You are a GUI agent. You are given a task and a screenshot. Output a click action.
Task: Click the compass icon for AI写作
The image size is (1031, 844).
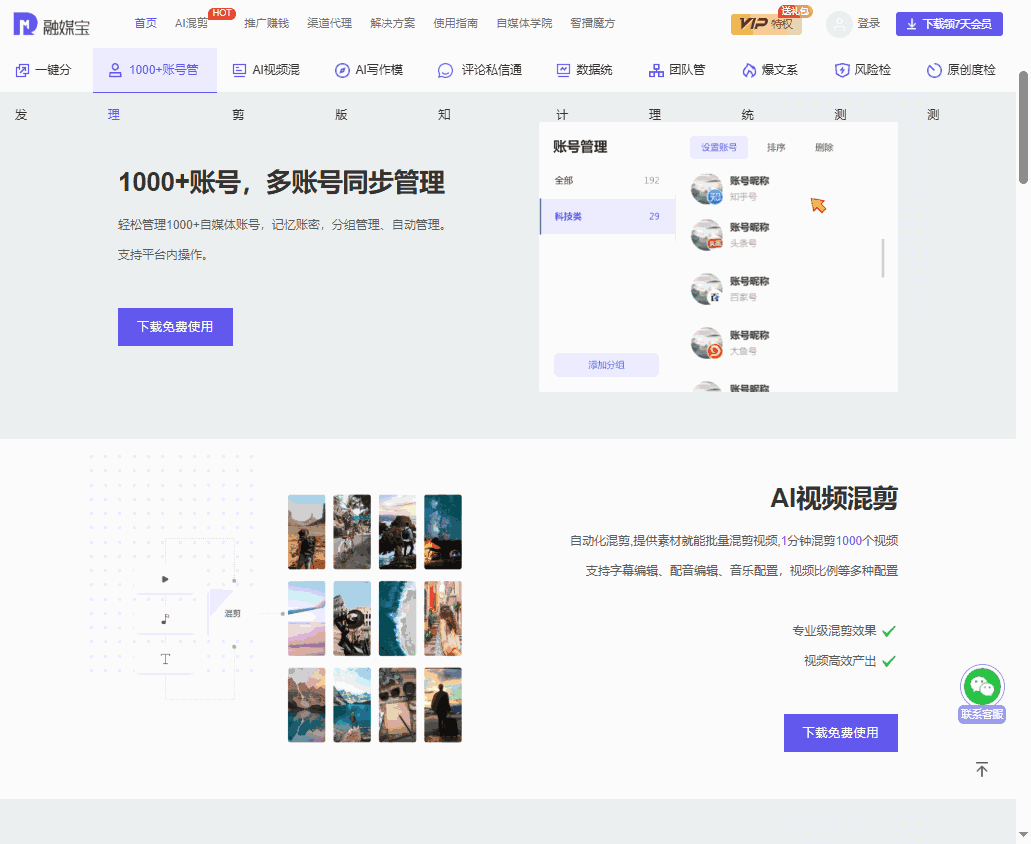pyautogui.click(x=342, y=70)
